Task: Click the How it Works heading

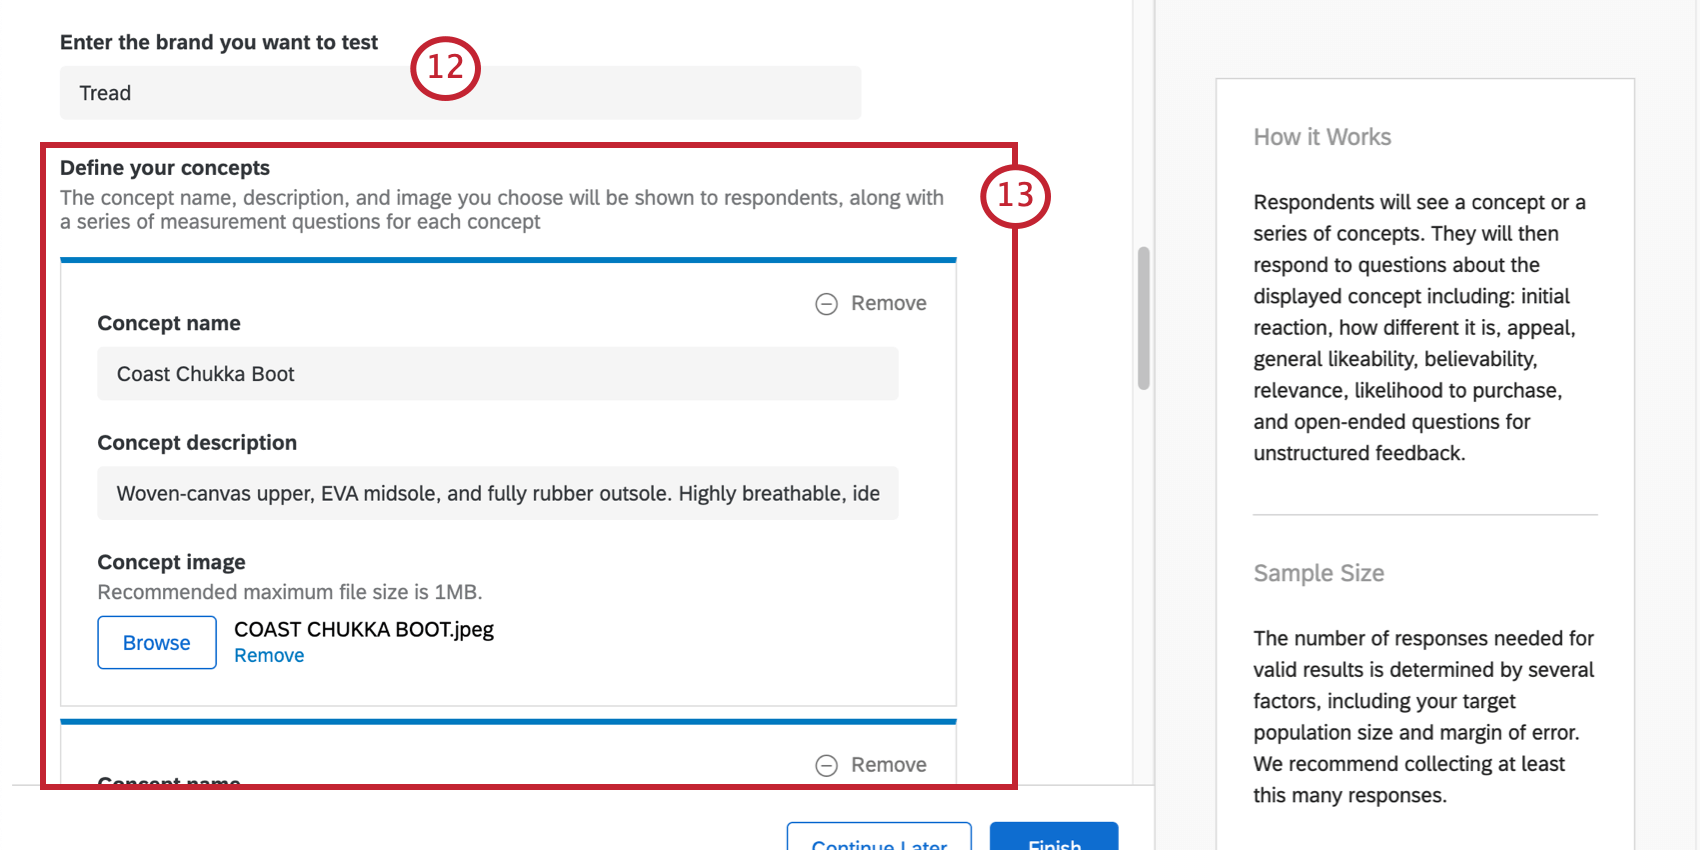Action: [x=1322, y=137]
